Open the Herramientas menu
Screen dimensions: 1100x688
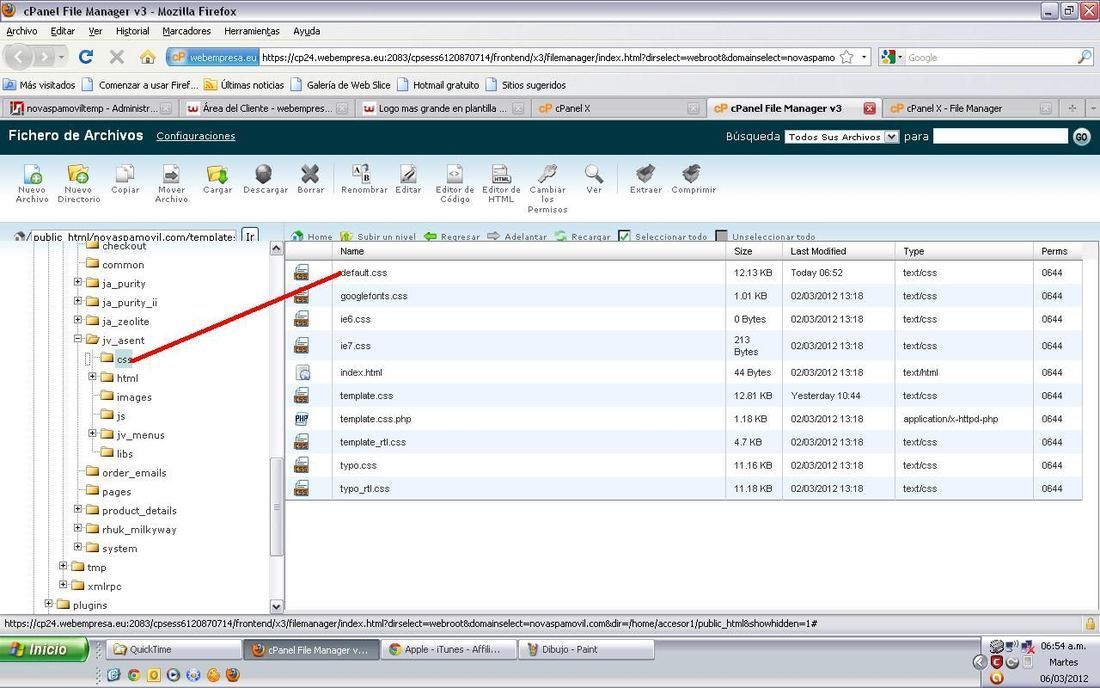[252, 31]
